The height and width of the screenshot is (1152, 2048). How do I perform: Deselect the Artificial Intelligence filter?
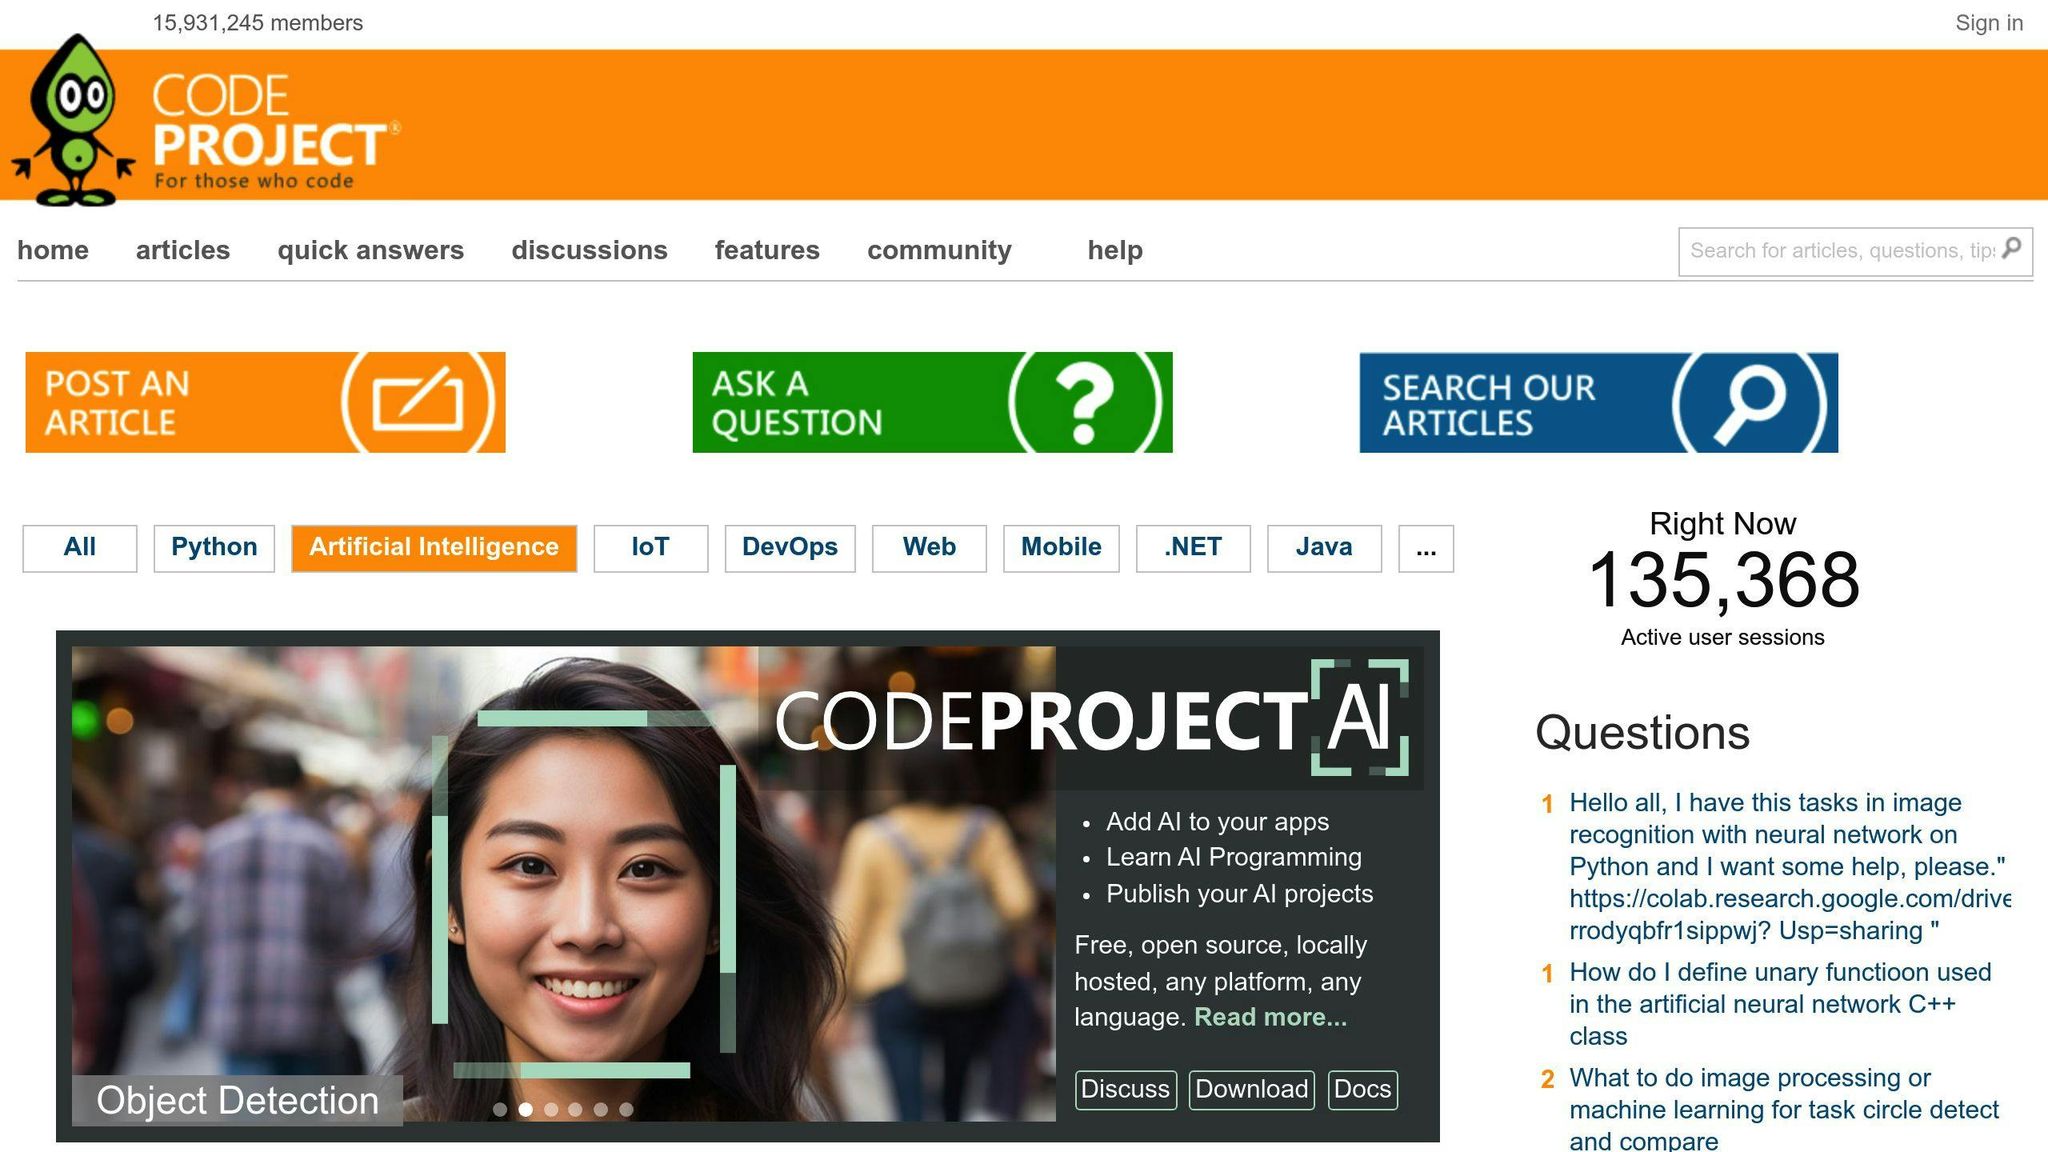433,548
